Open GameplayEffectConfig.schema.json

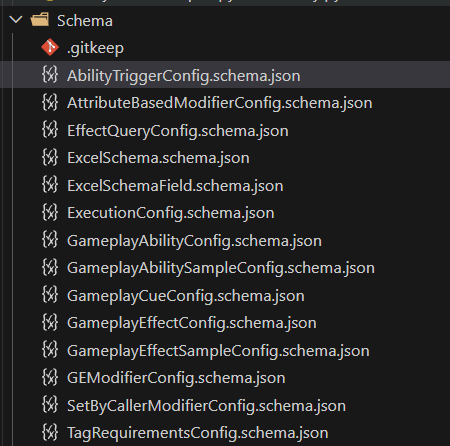pyautogui.click(x=192, y=323)
